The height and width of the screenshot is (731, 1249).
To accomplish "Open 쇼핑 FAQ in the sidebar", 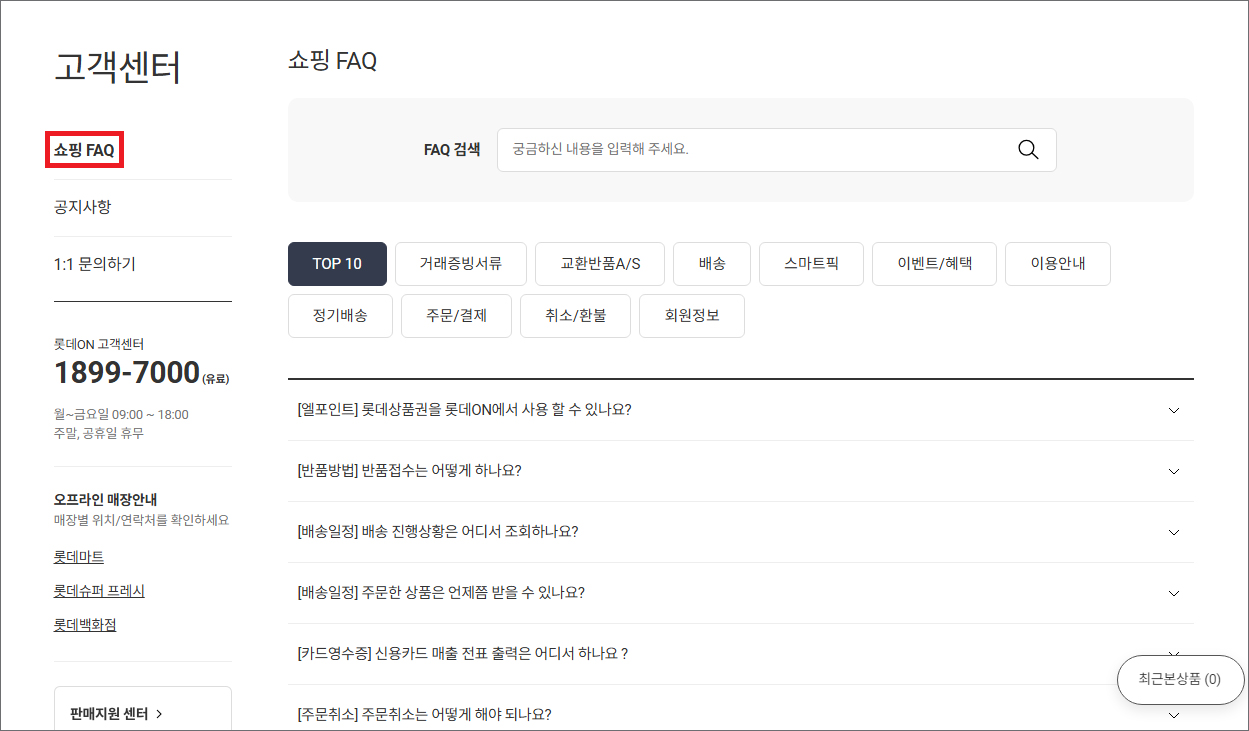I will (x=85, y=151).
